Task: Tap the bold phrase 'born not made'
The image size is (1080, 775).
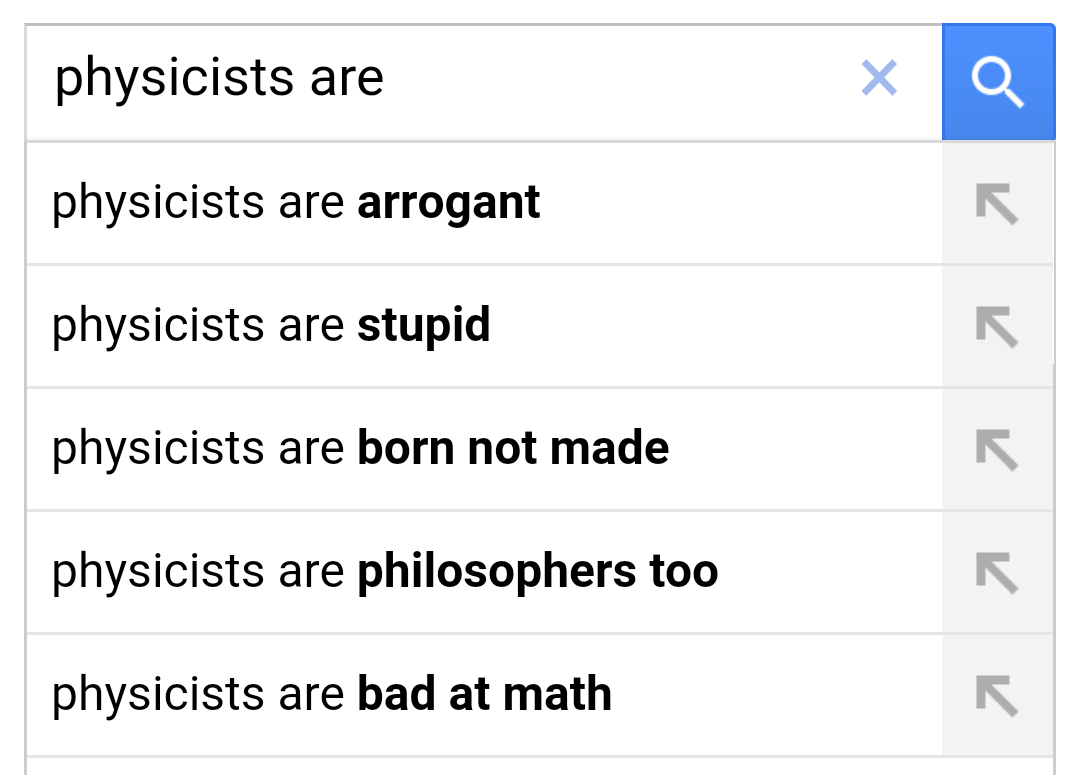Action: [x=513, y=450]
